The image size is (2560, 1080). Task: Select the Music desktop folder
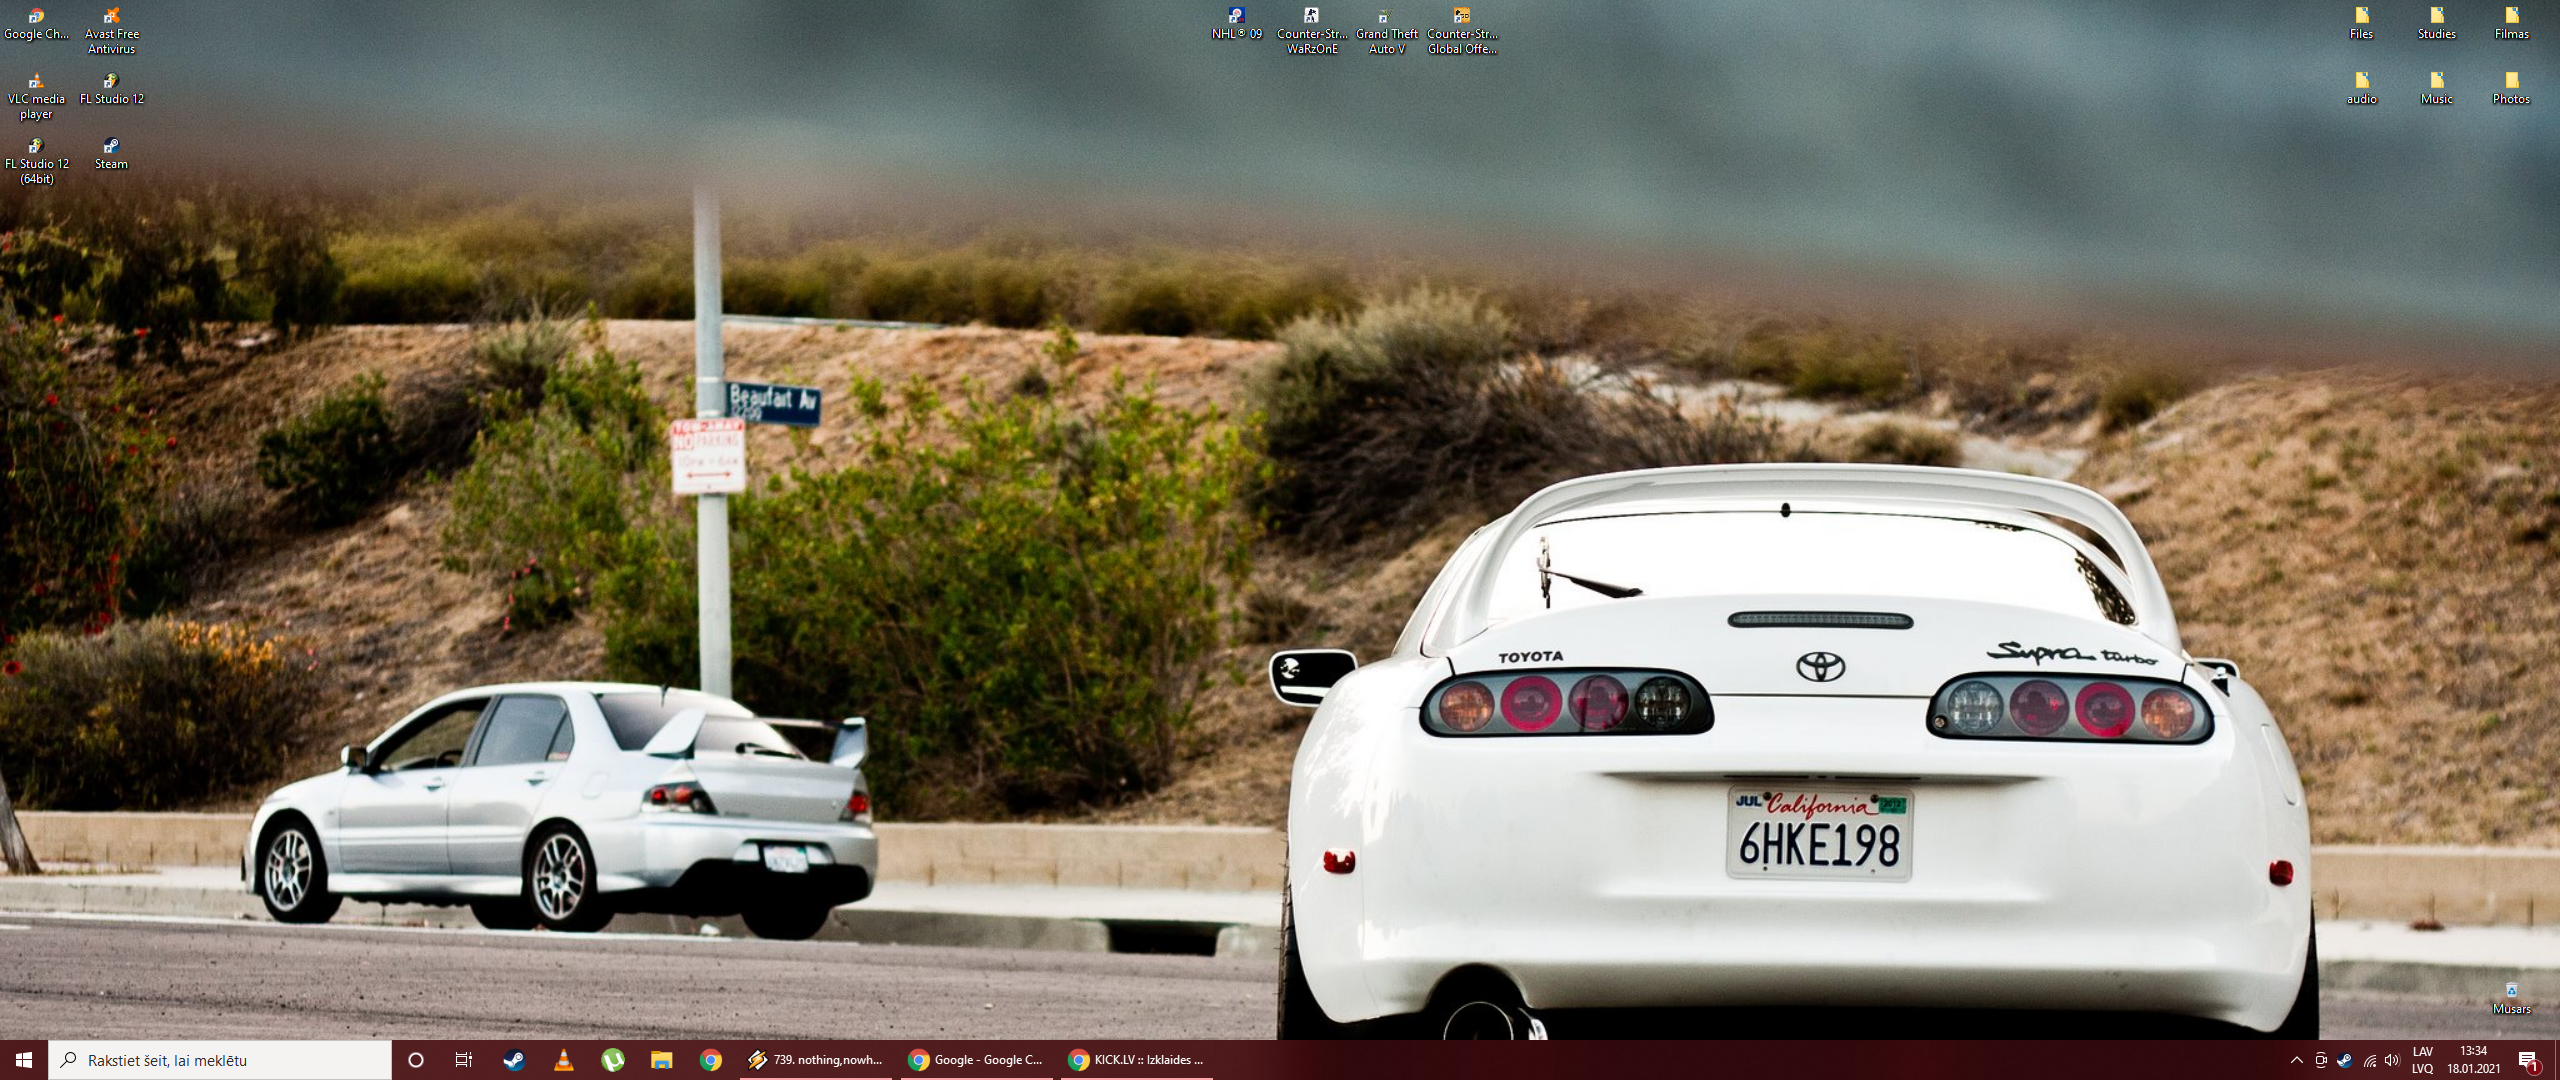pyautogui.click(x=2436, y=89)
